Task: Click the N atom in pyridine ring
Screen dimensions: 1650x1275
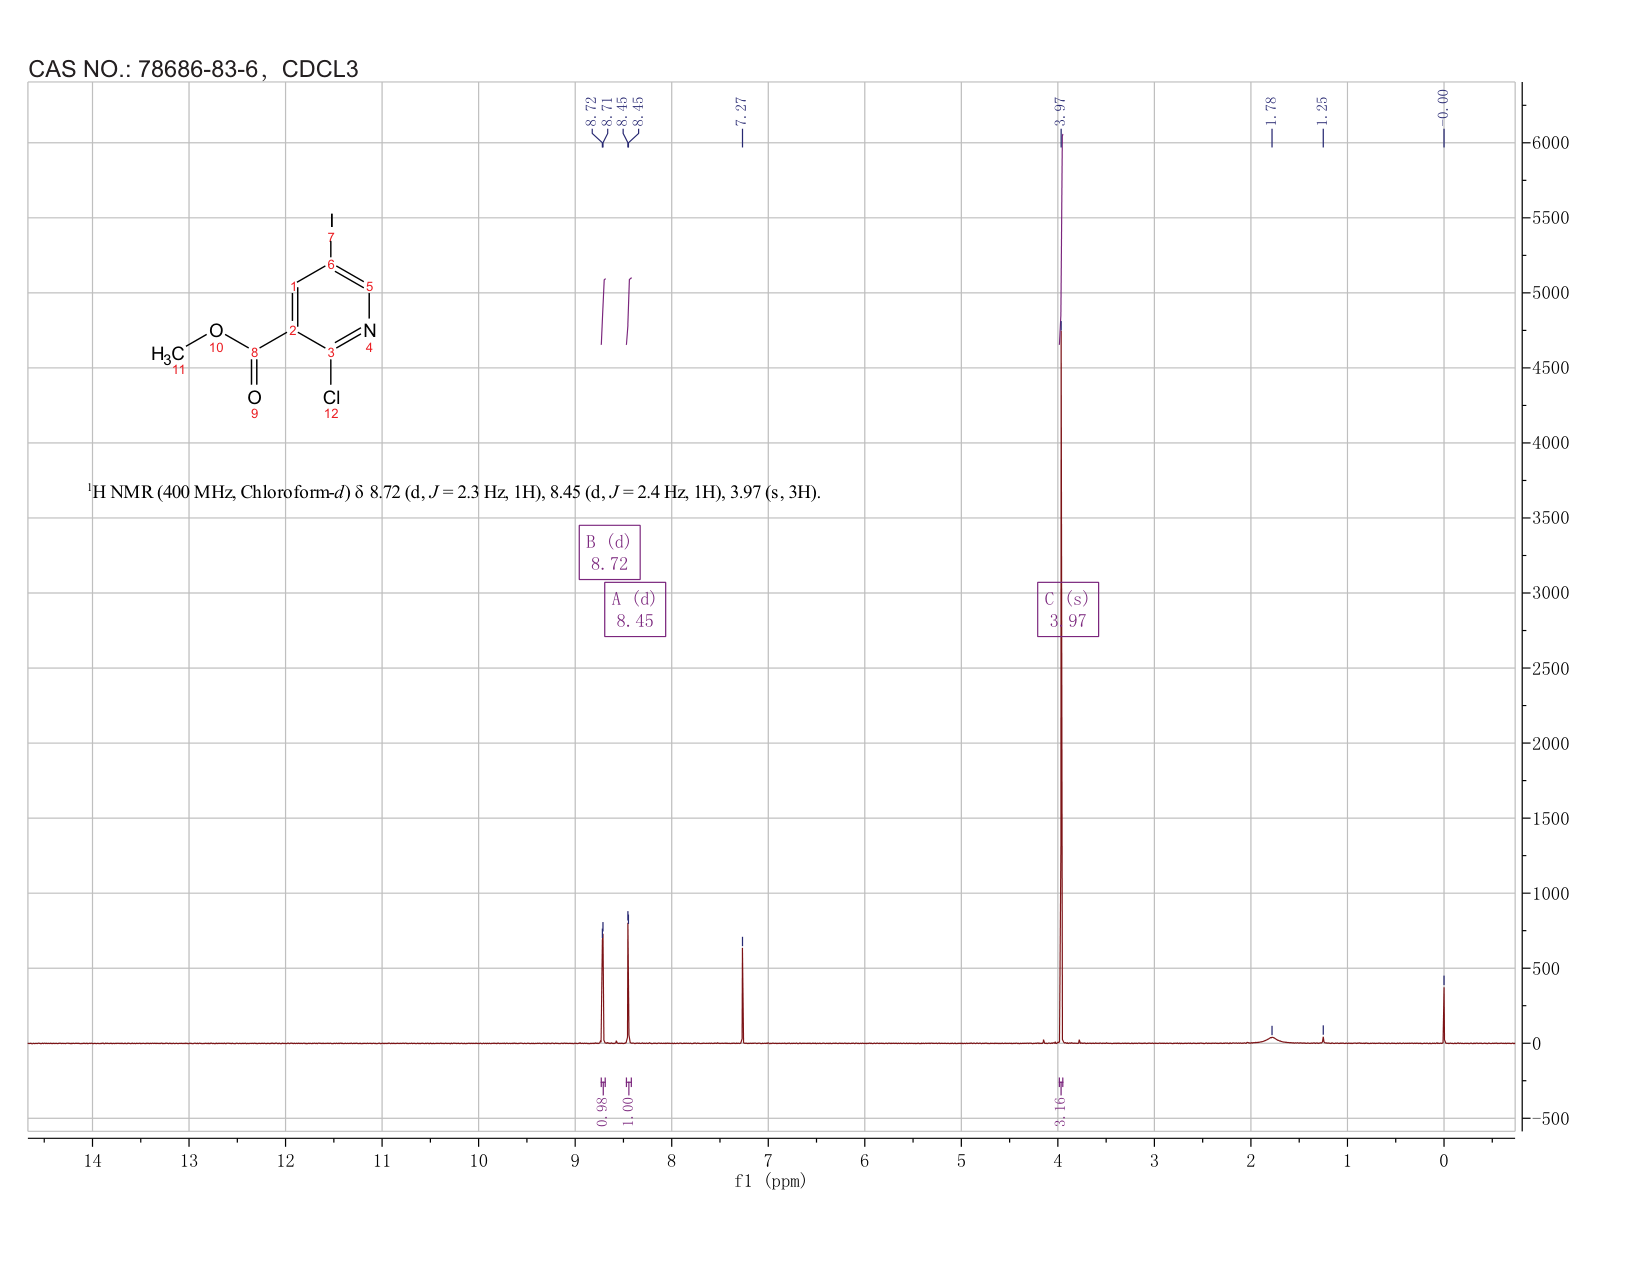Action: [369, 330]
